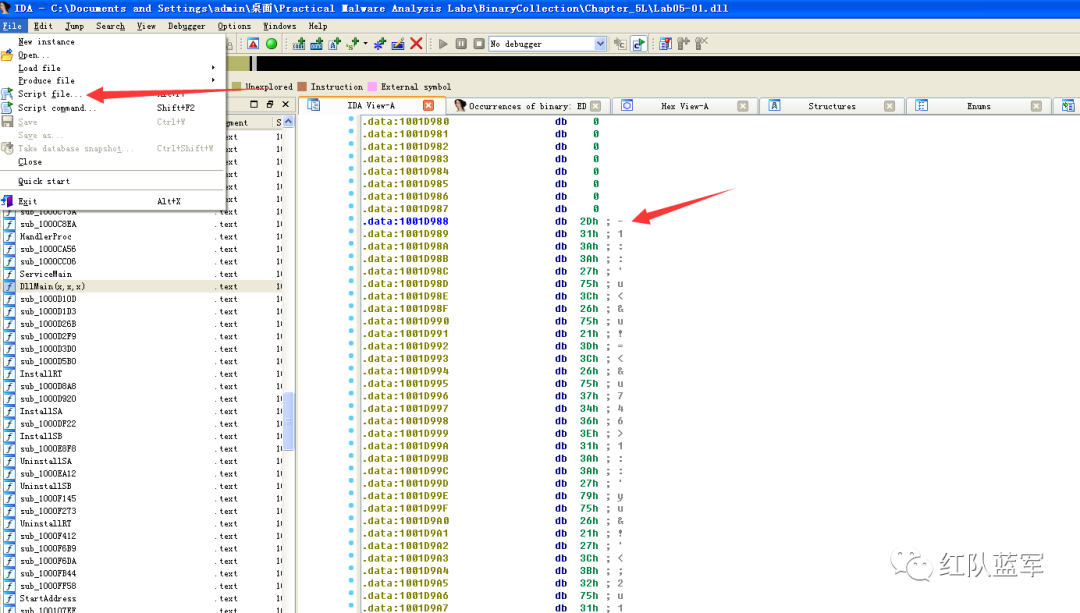
Task: Open the Debugger menu
Action: [x=186, y=26]
